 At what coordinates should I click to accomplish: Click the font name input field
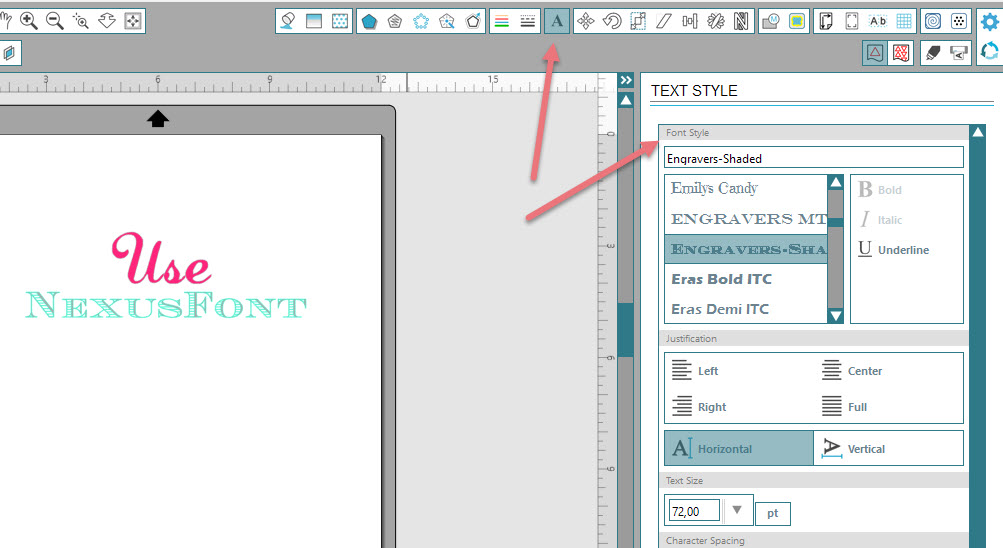pos(814,158)
